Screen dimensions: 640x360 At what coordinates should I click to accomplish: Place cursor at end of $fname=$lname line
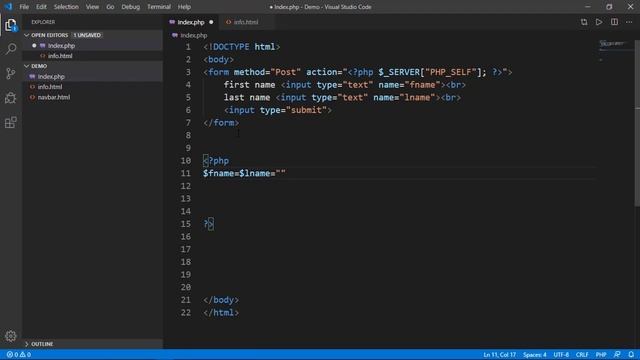tap(286, 173)
